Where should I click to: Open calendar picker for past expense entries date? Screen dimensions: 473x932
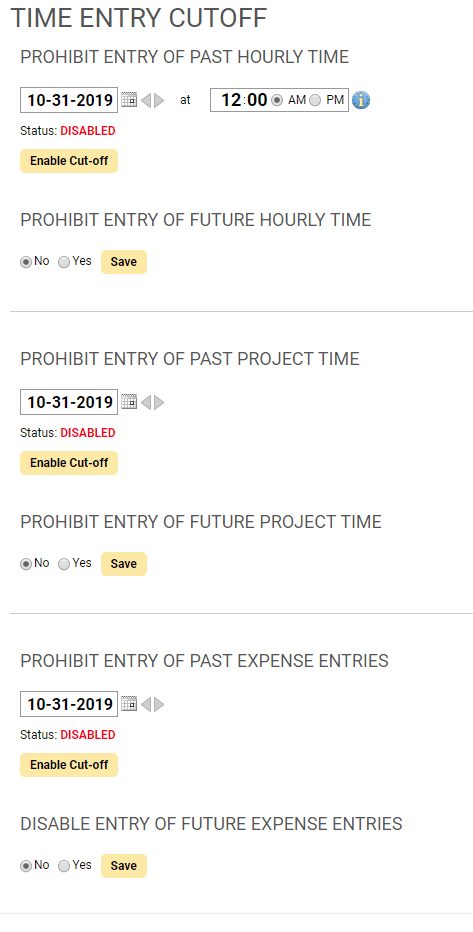(129, 704)
